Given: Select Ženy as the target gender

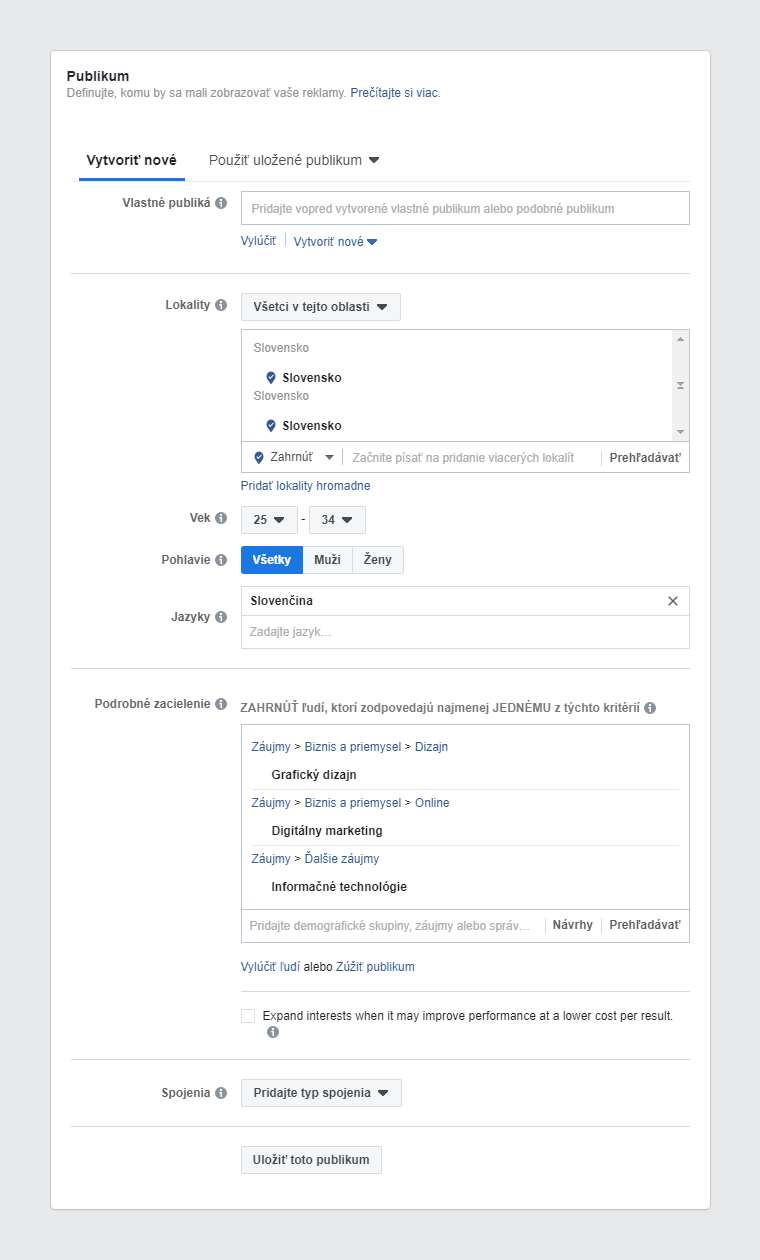Looking at the screenshot, I should click(x=377, y=560).
